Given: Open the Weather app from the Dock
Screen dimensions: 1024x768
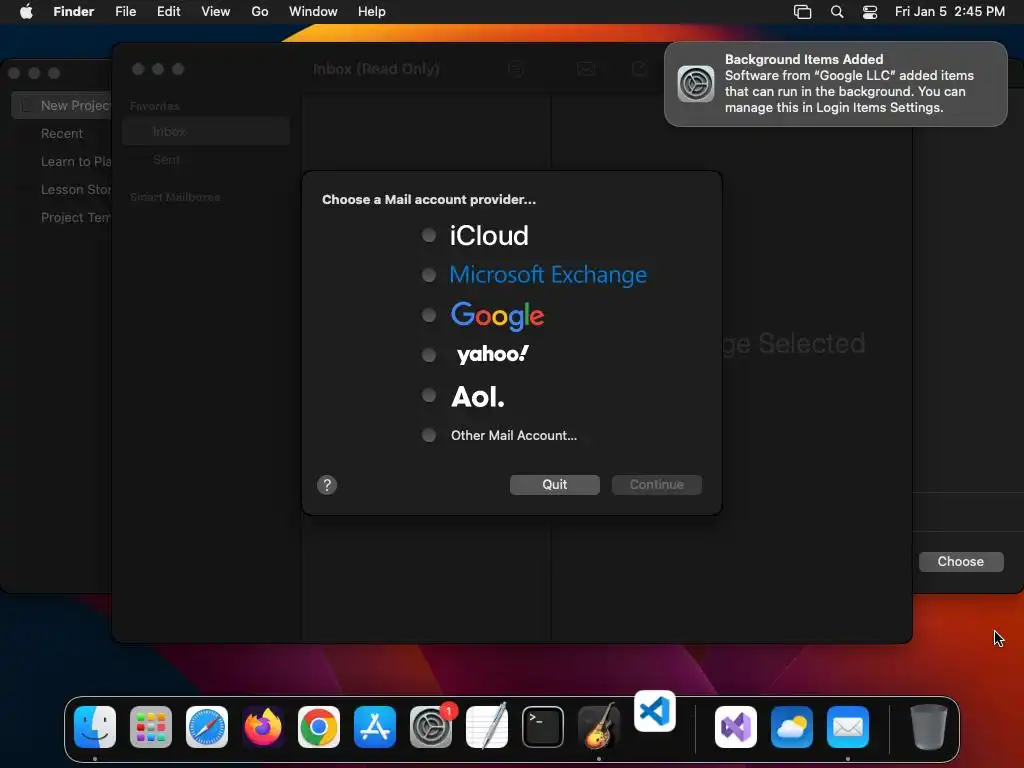Looking at the screenshot, I should click(x=792, y=726).
